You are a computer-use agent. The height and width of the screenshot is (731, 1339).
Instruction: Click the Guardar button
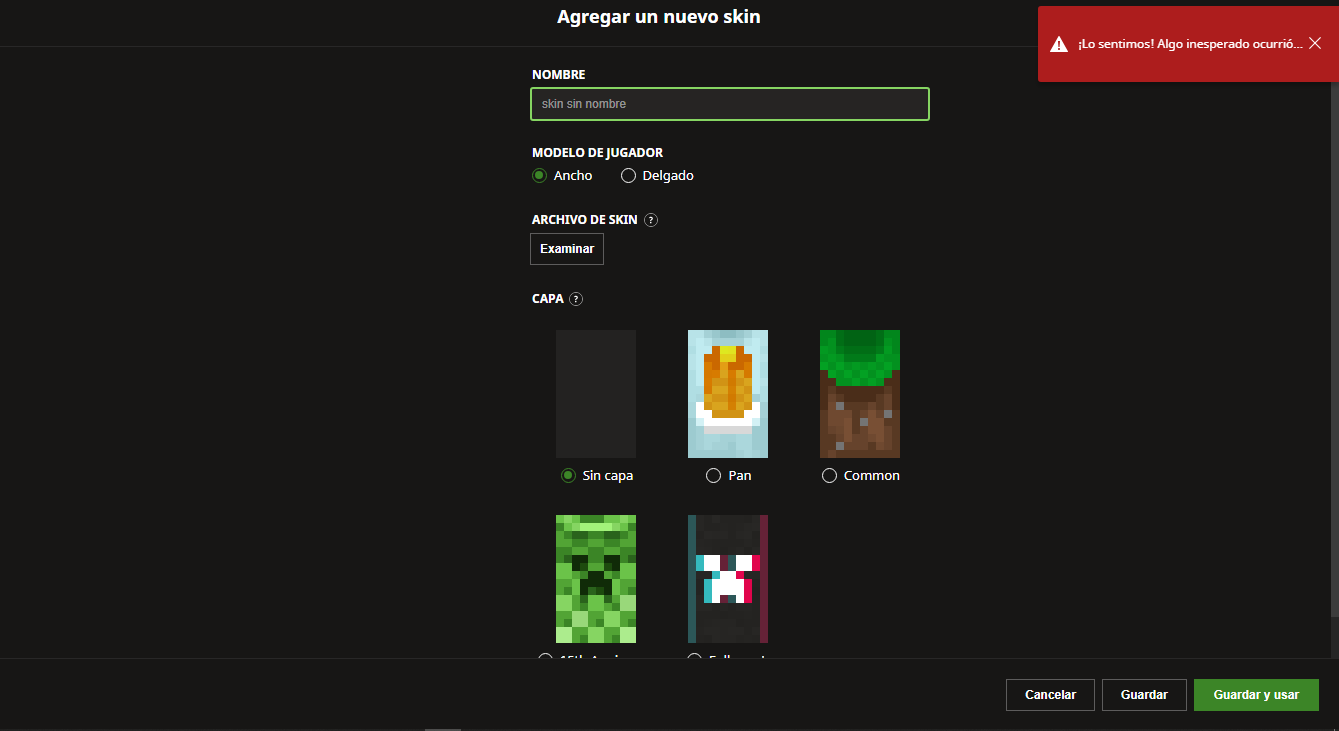point(1144,695)
